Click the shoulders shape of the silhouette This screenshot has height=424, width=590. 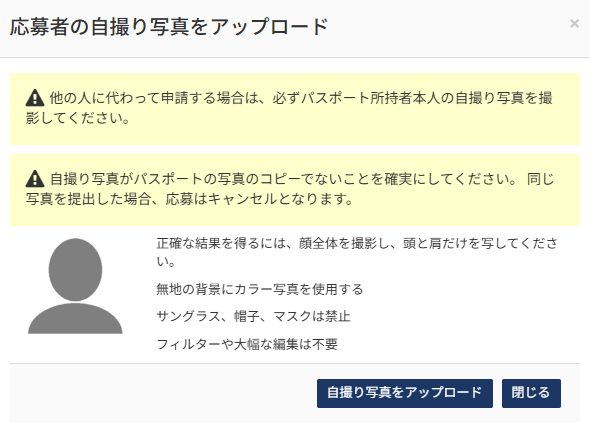[75, 318]
